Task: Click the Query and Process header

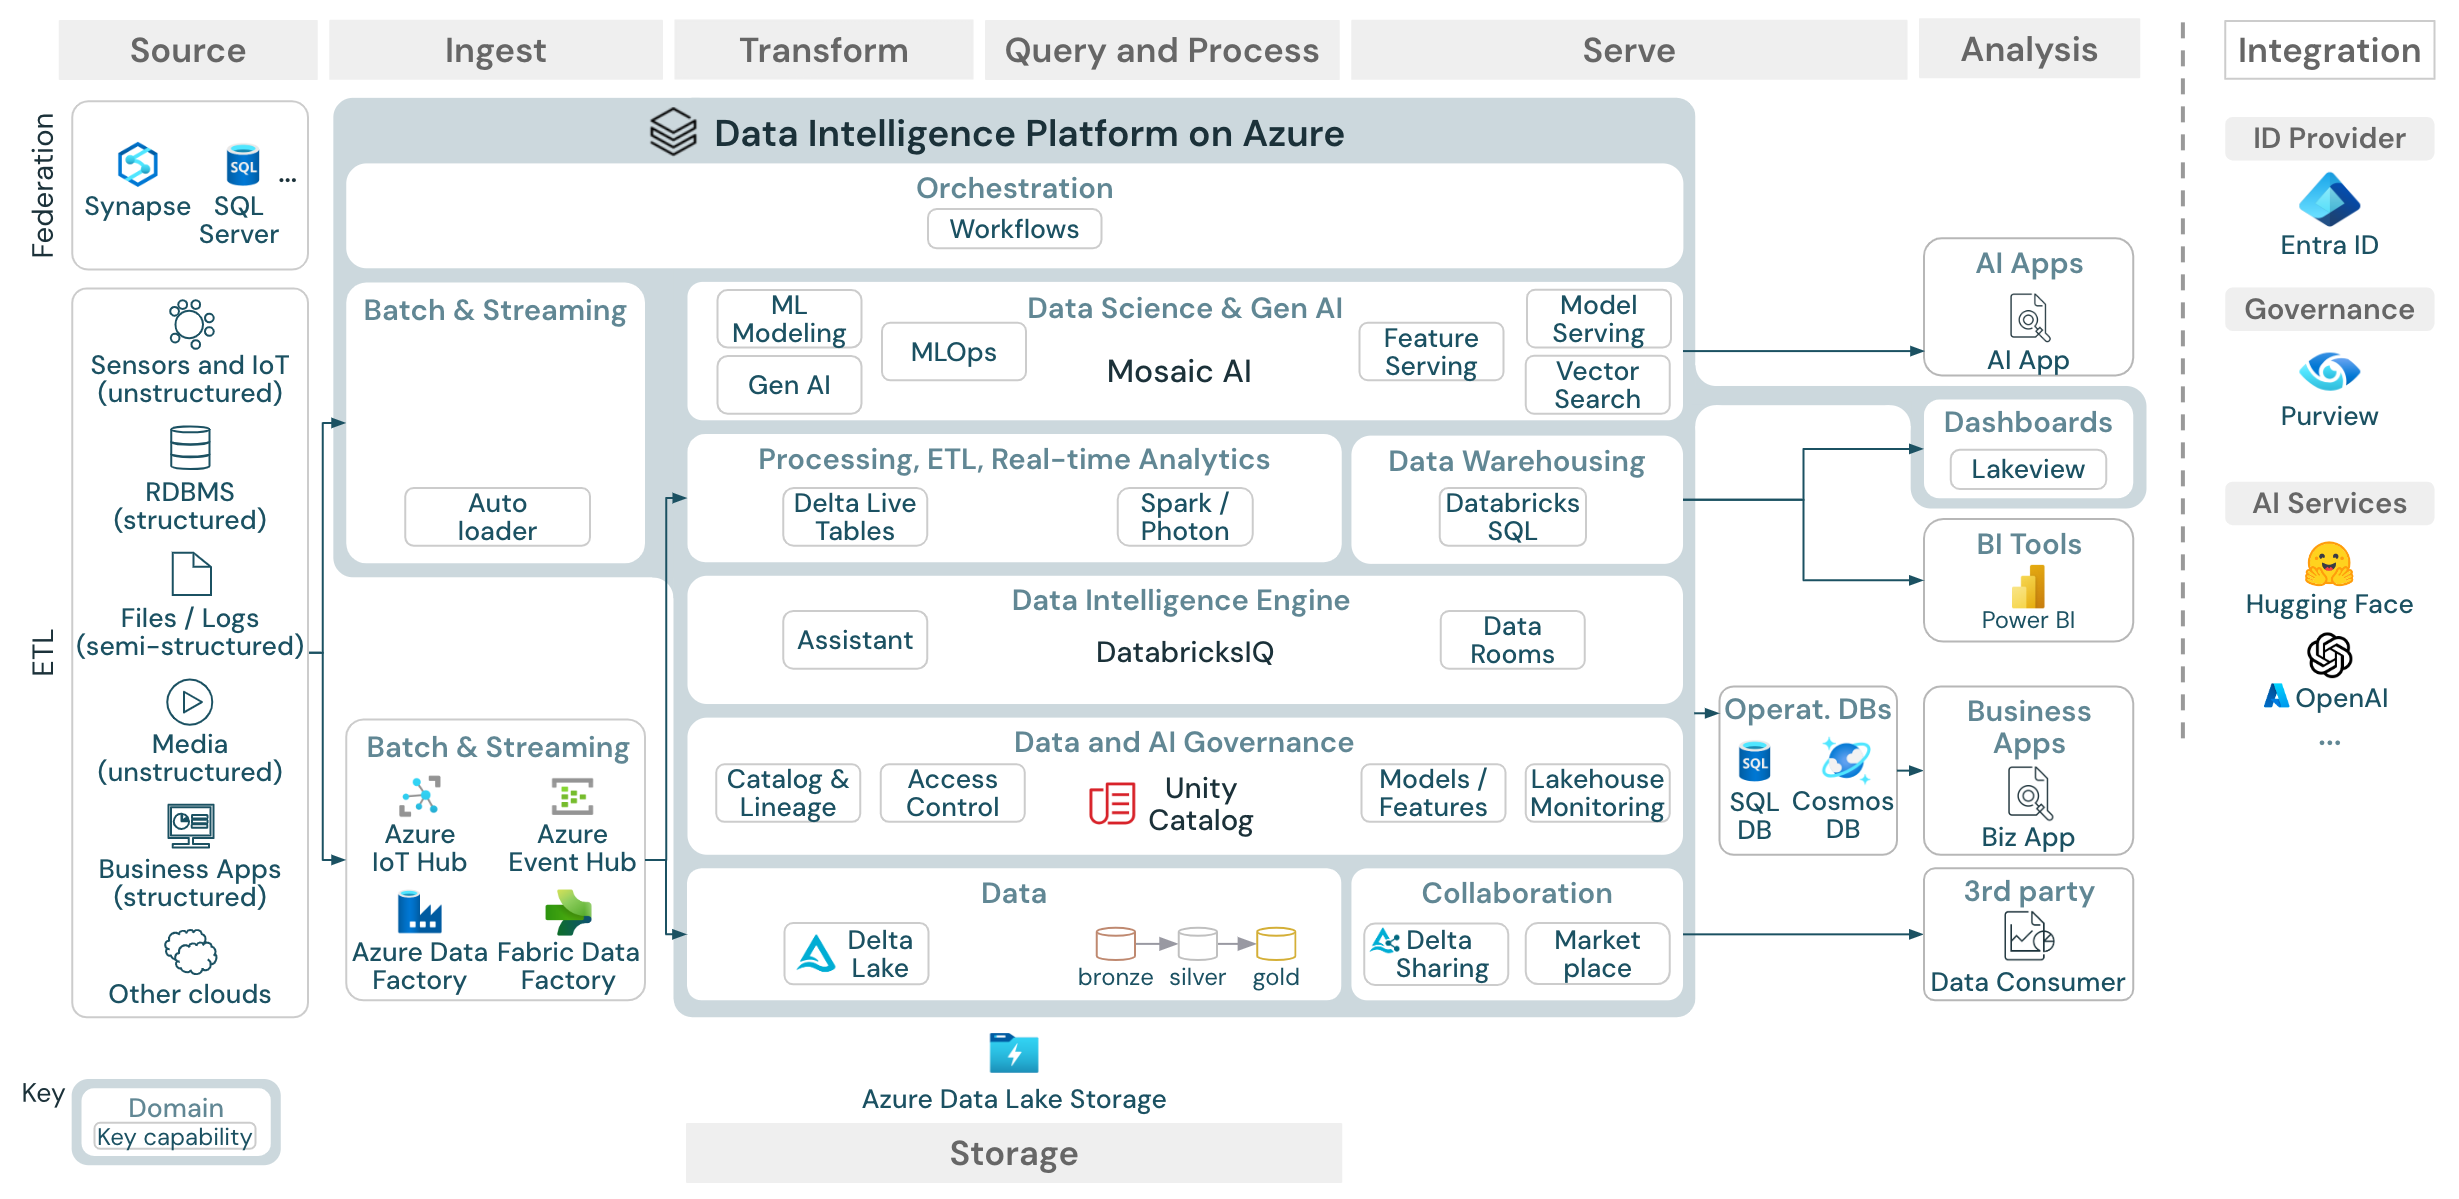Action: [x=1161, y=50]
